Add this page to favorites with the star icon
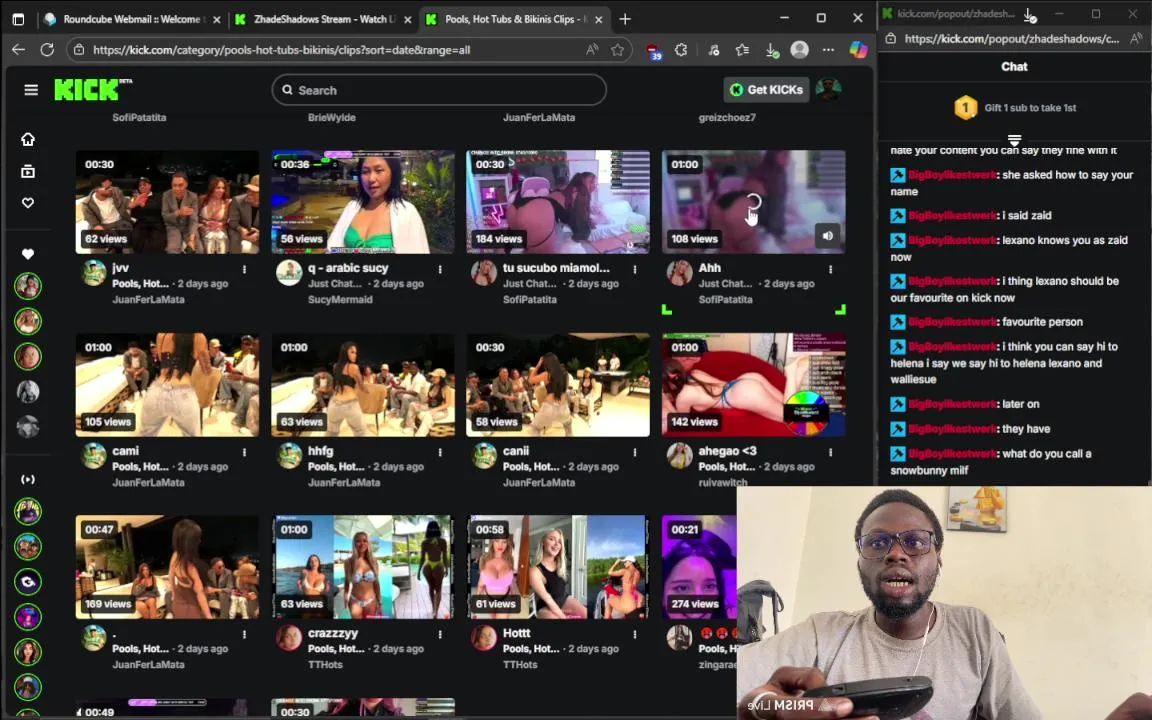Image resolution: width=1152 pixels, height=720 pixels. pos(617,50)
